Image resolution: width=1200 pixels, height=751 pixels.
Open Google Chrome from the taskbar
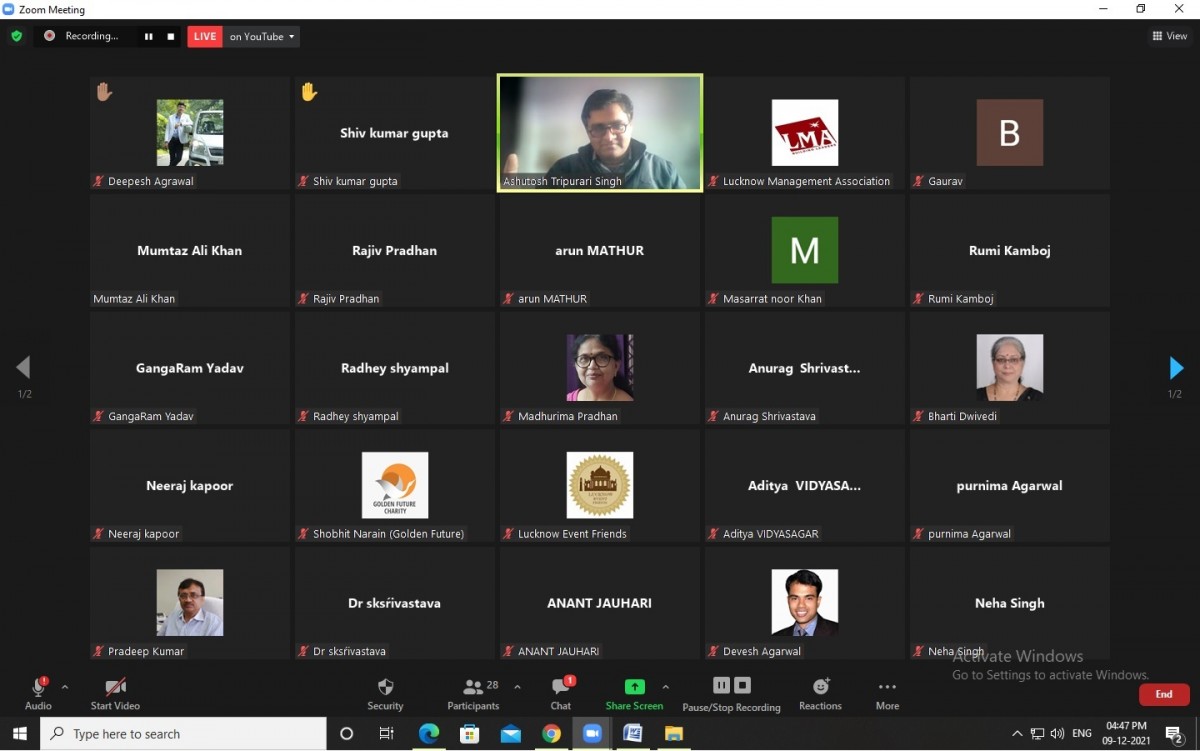(551, 734)
